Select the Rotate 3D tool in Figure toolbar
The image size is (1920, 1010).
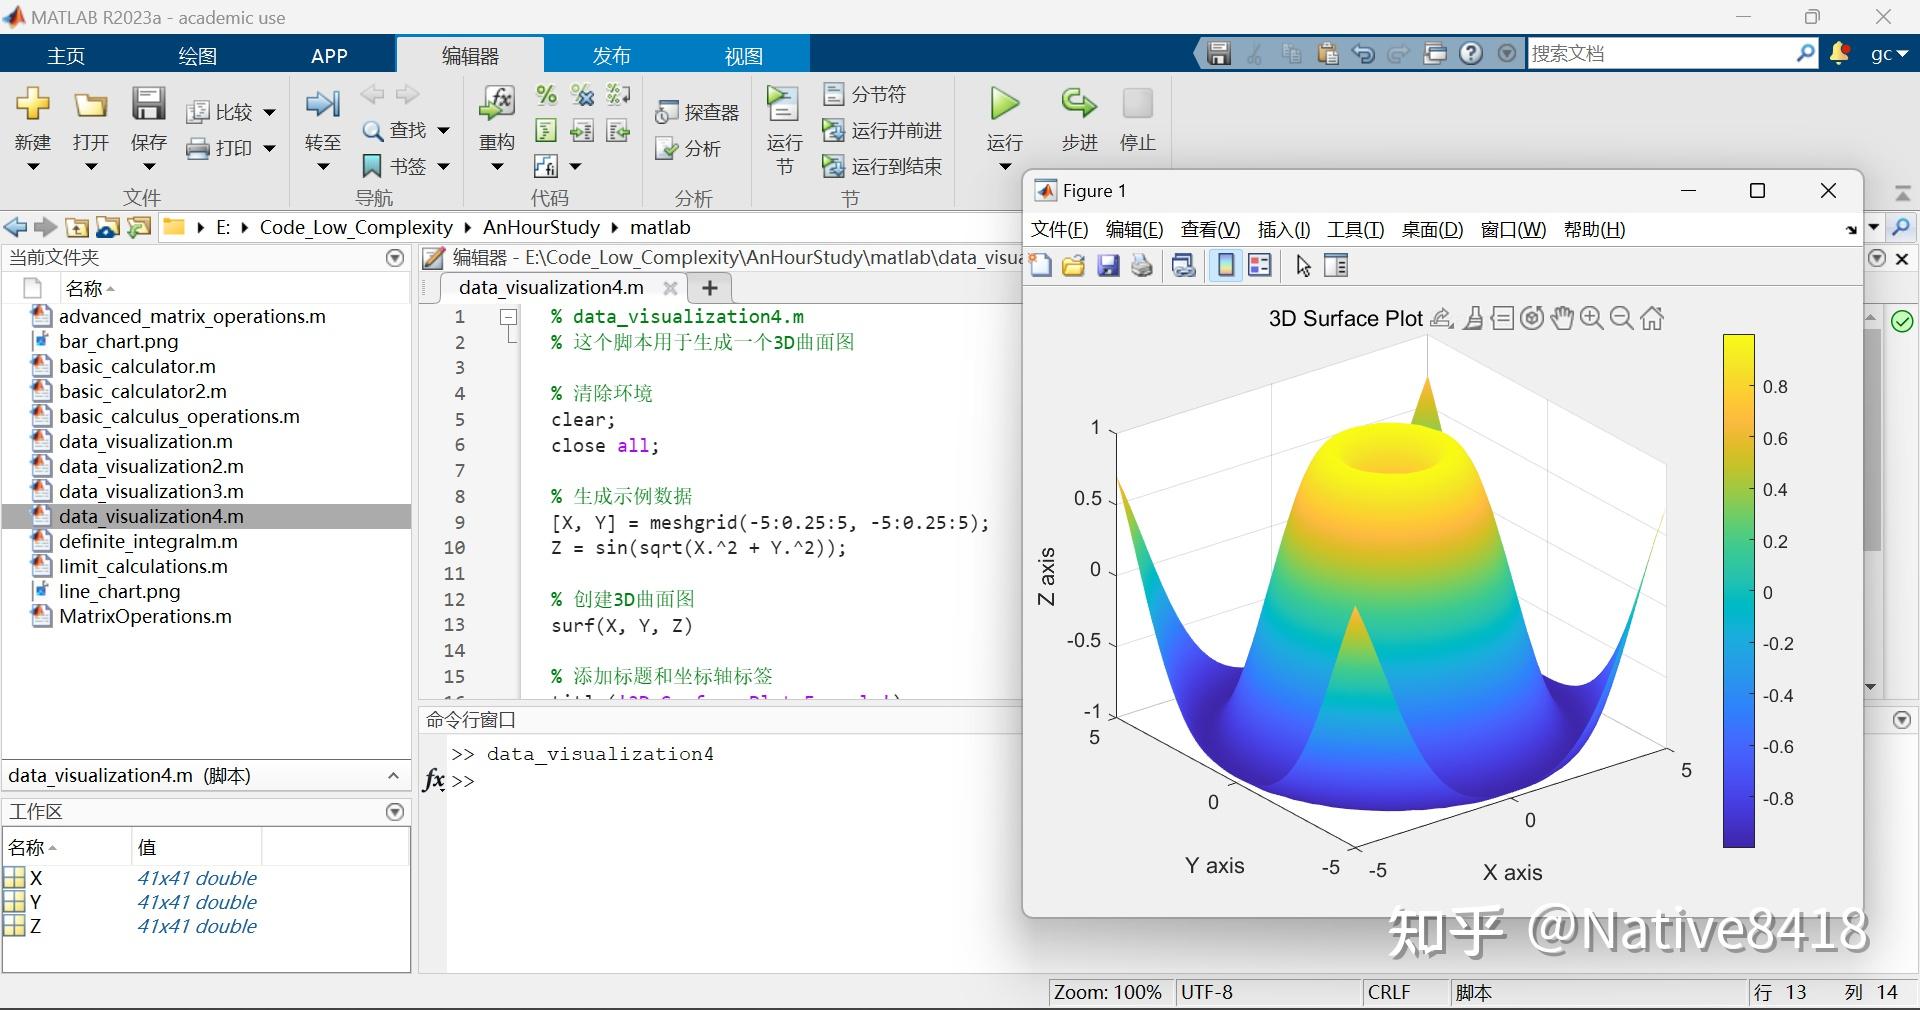[1531, 319]
